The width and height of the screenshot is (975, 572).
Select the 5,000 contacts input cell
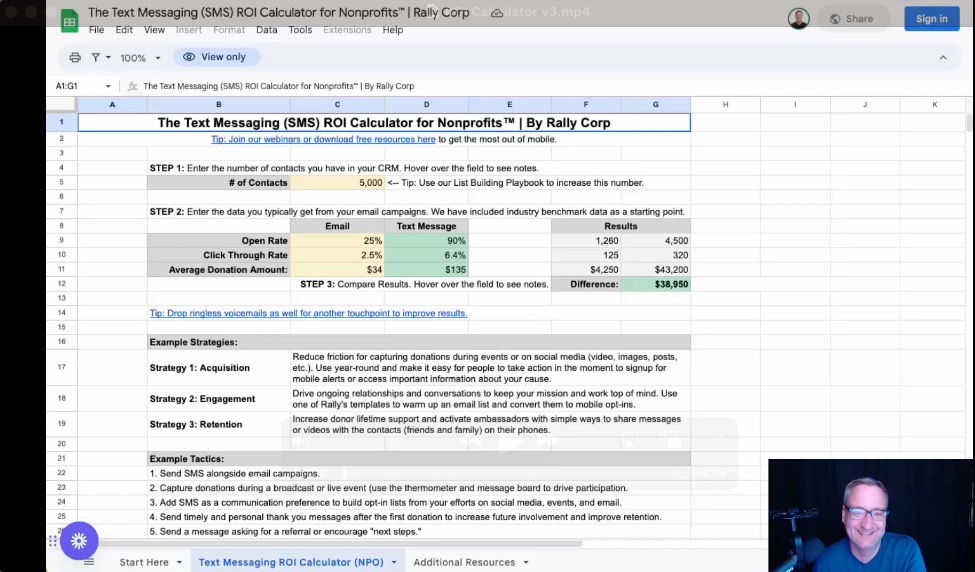[337, 183]
